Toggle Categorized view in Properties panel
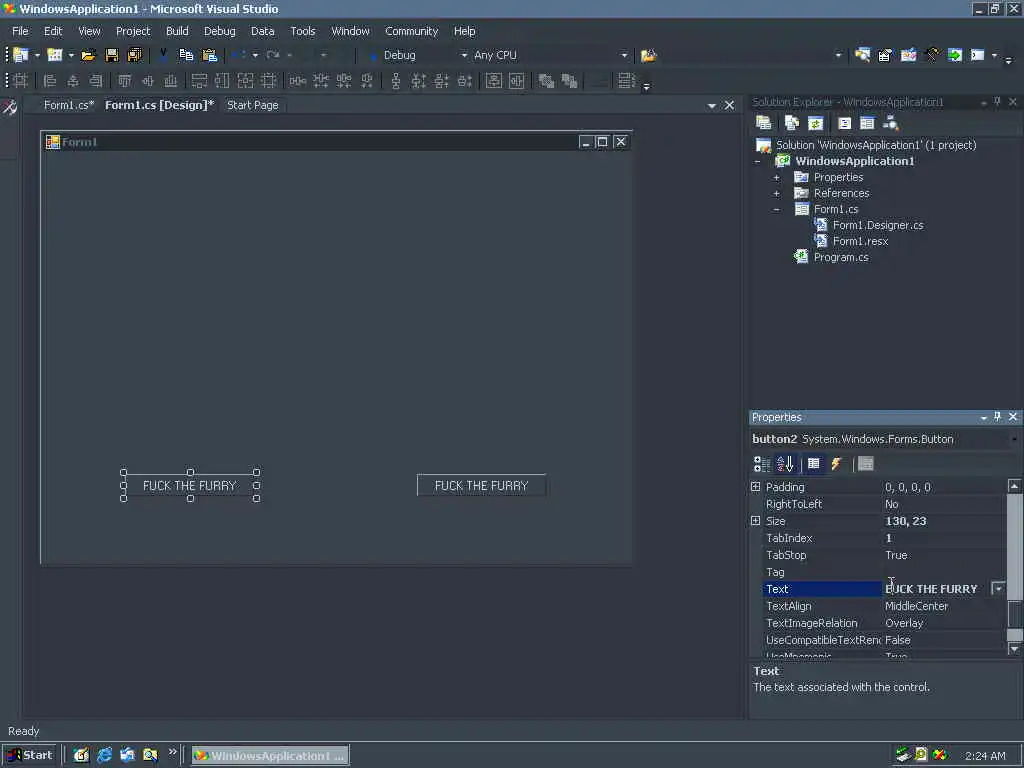This screenshot has height=768, width=1024. click(761, 464)
